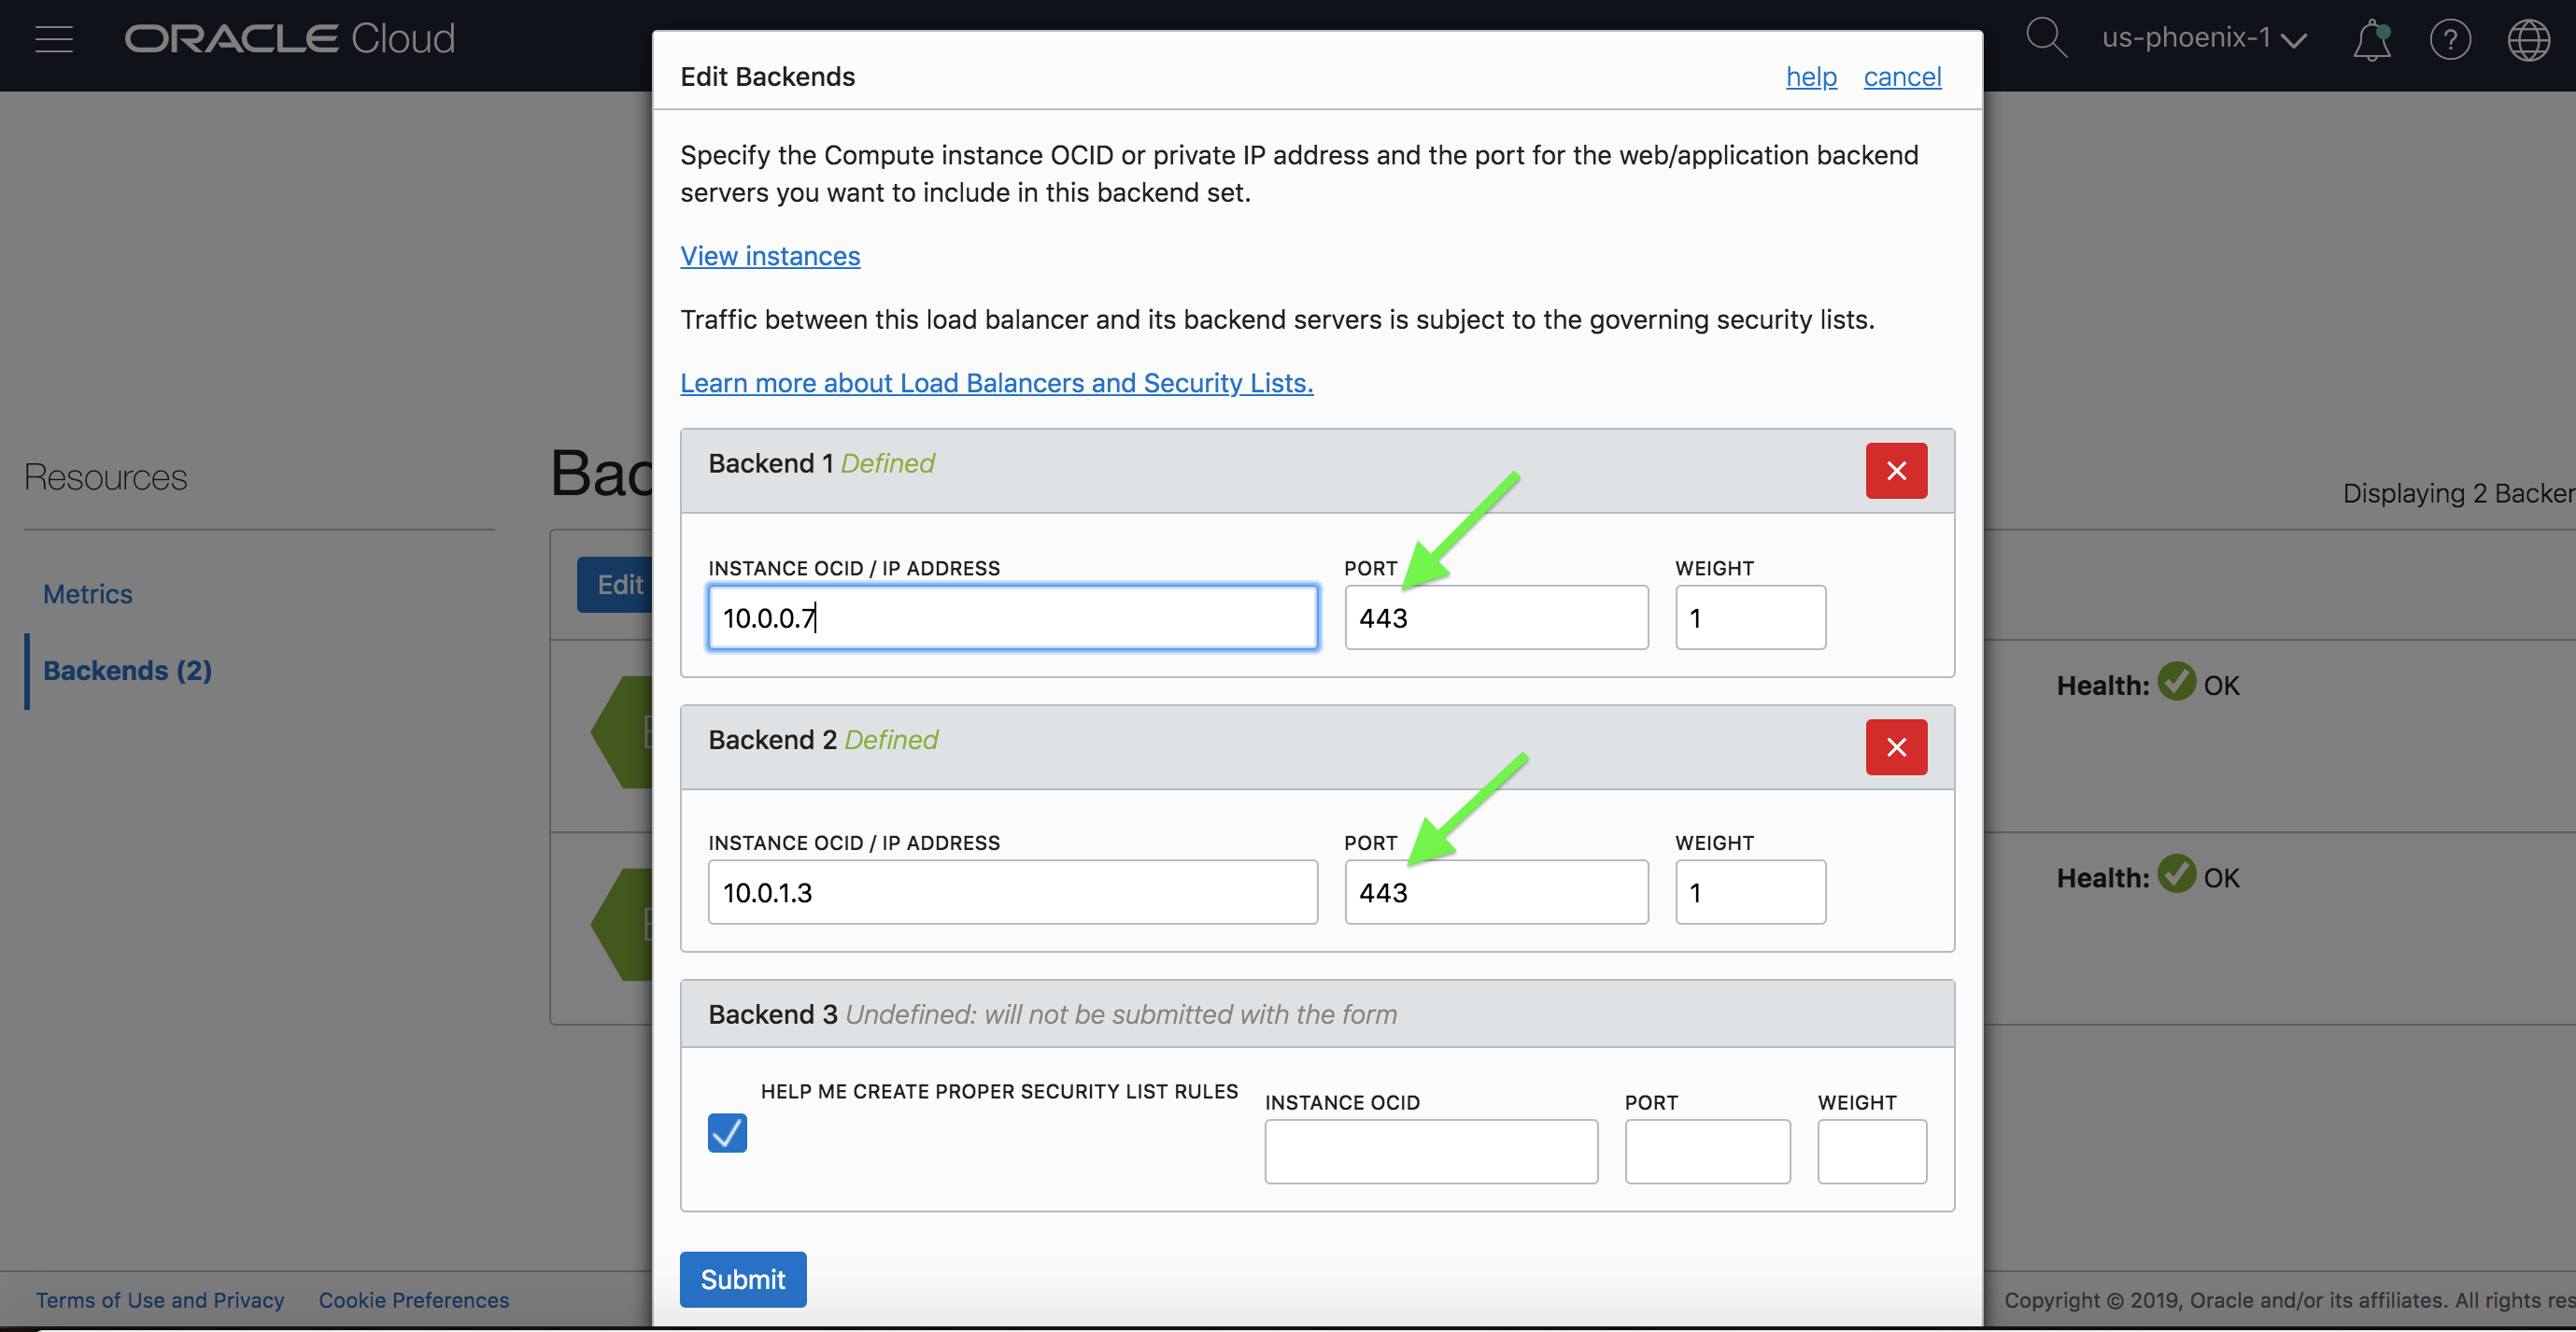Click the dialog help link
The width and height of the screenshot is (2576, 1332).
click(x=1811, y=77)
